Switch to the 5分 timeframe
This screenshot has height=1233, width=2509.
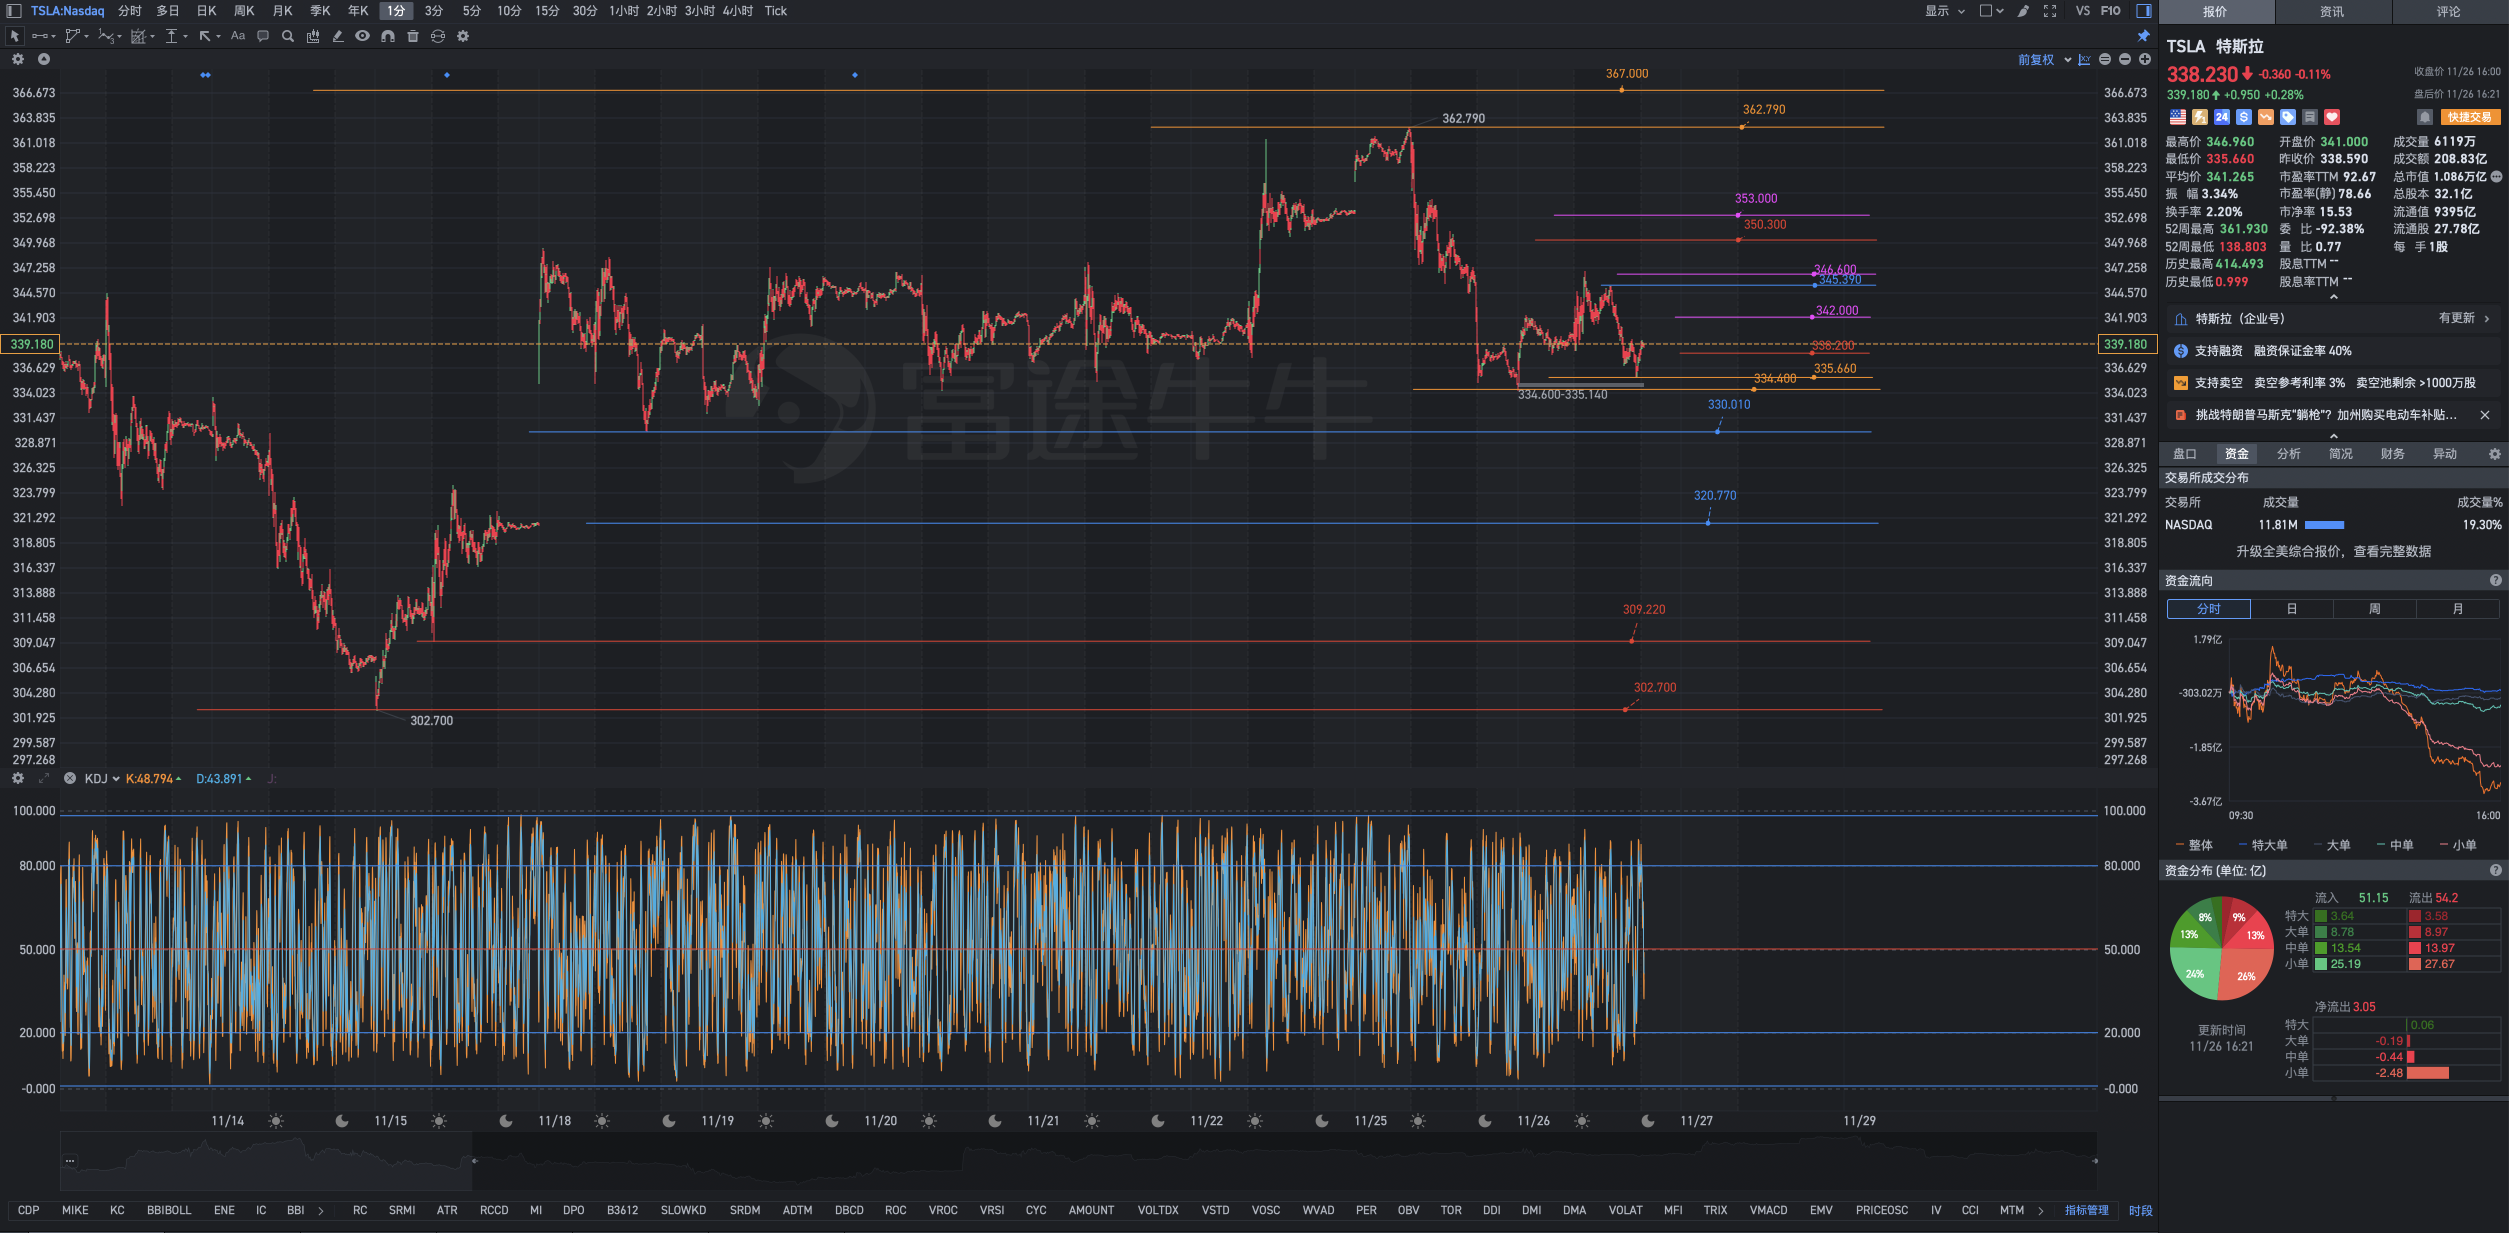click(471, 11)
